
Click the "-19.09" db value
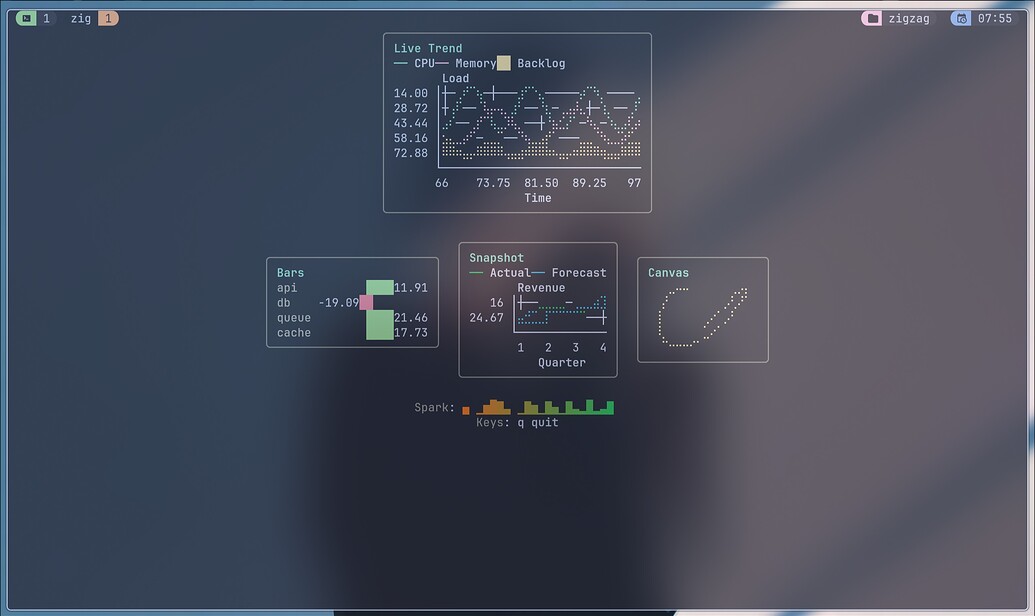tap(339, 303)
